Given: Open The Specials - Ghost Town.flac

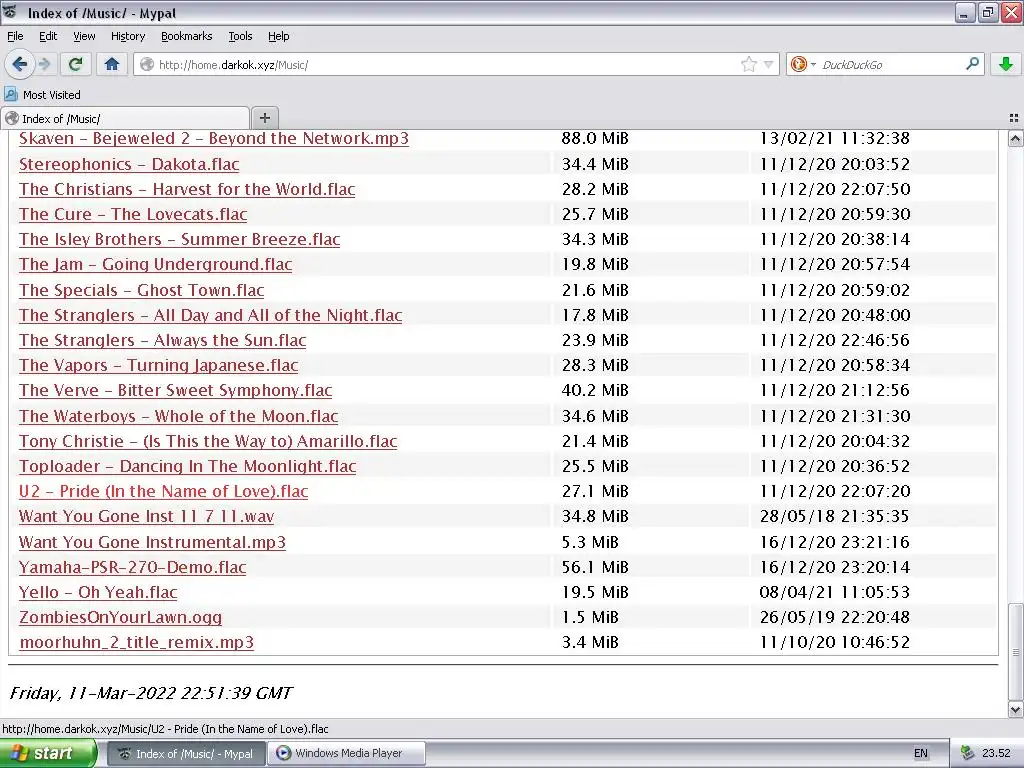Looking at the screenshot, I should tap(142, 290).
